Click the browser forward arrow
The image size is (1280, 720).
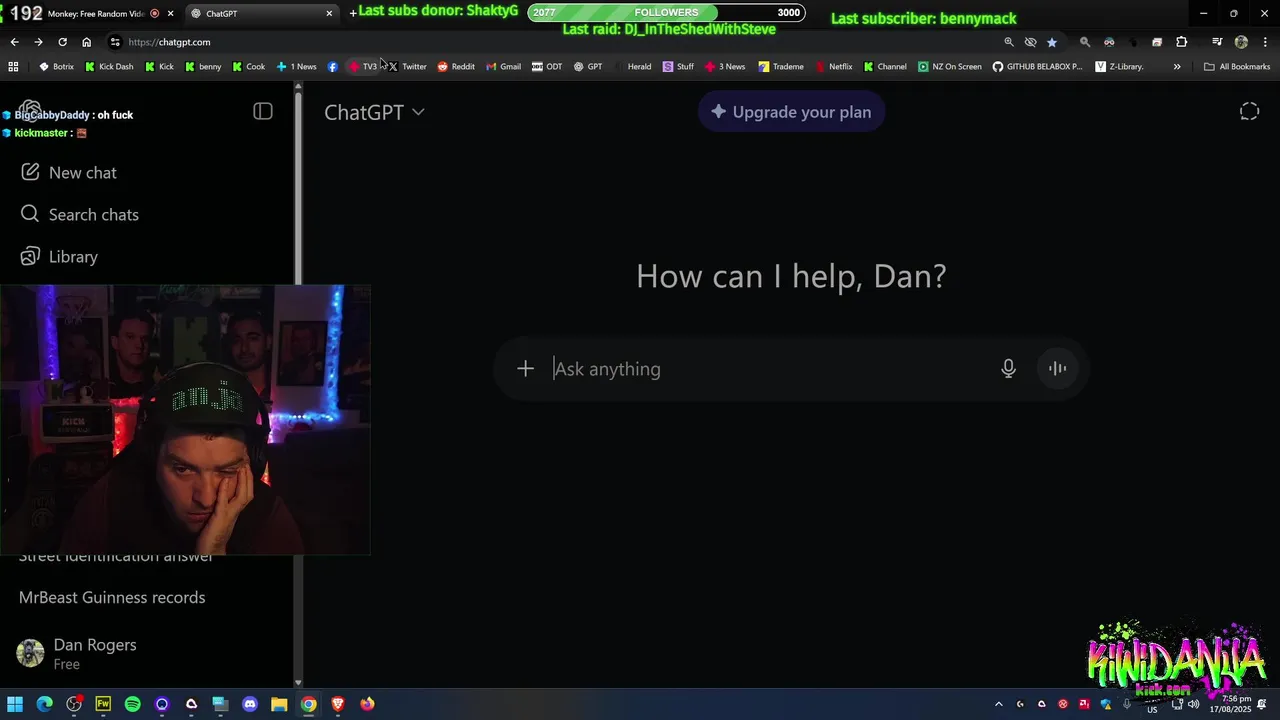pos(38,42)
